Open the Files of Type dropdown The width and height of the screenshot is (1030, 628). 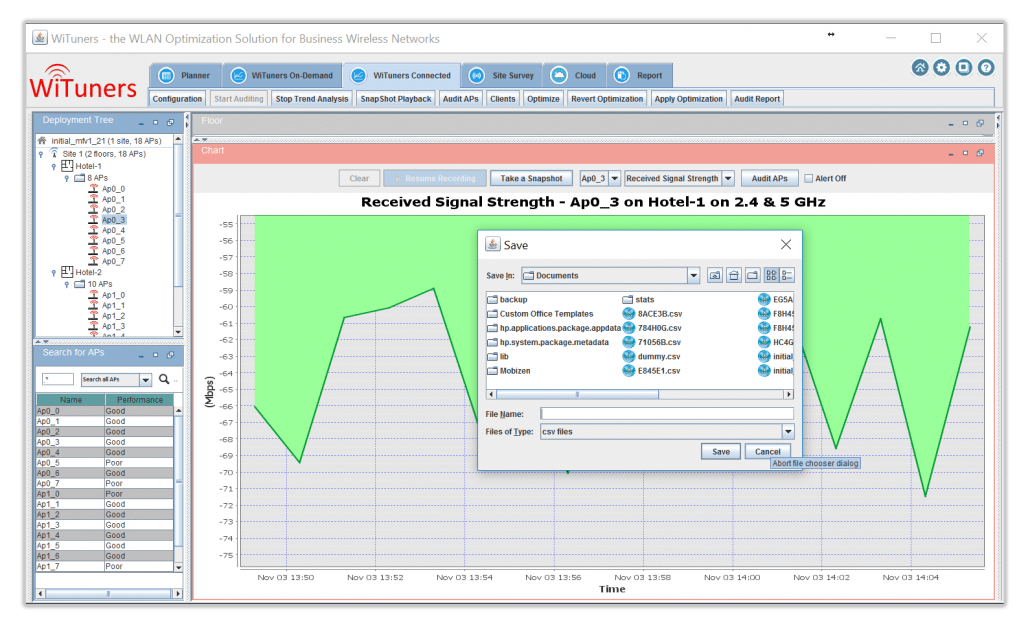pos(788,432)
